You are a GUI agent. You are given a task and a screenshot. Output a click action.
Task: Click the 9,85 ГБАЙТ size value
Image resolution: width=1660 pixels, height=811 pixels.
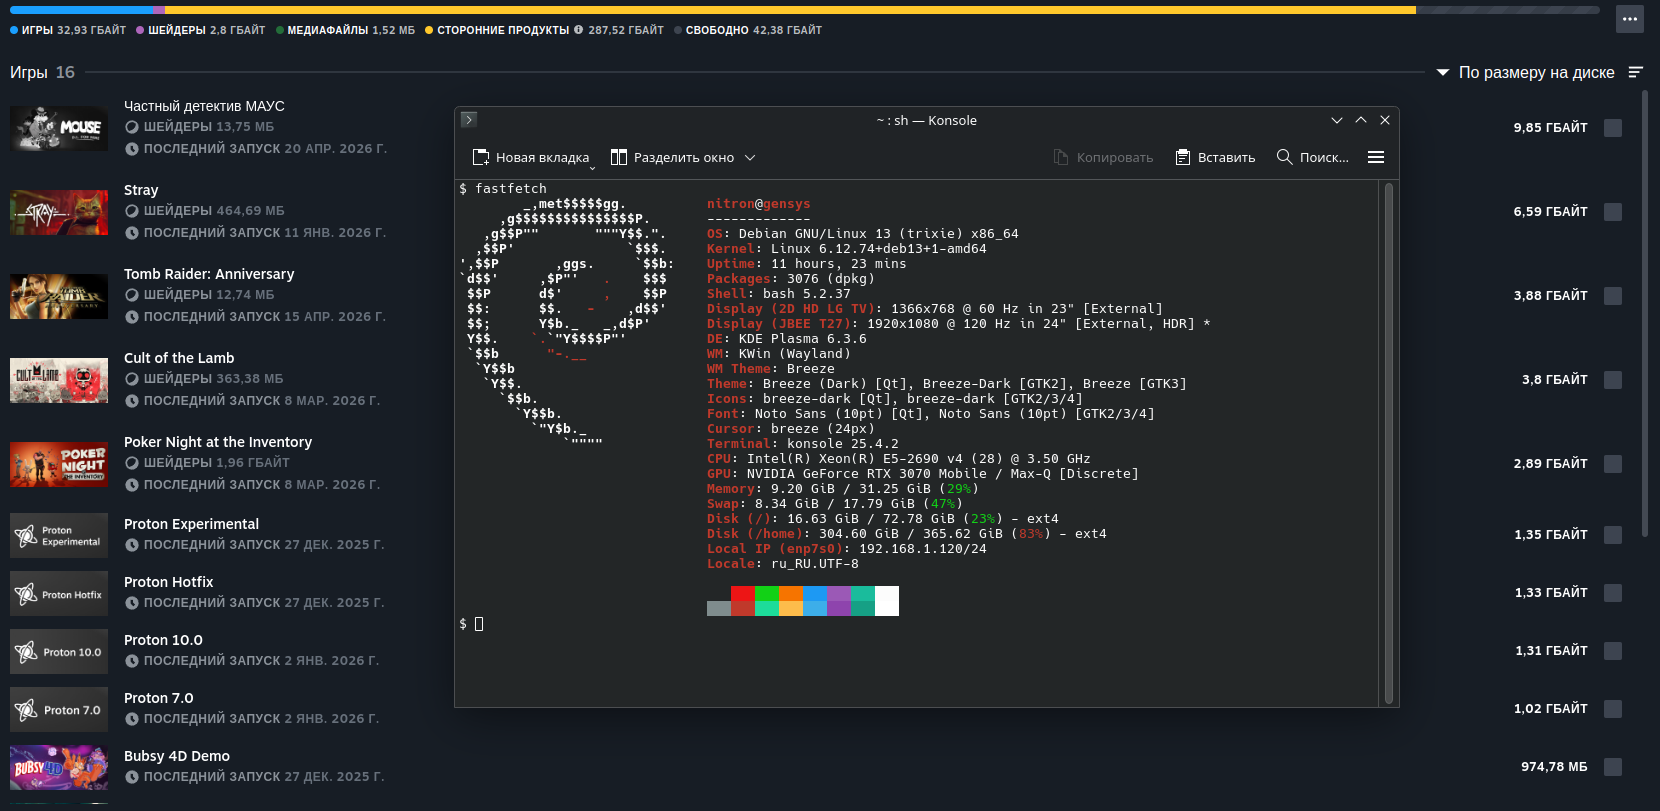coord(1551,128)
